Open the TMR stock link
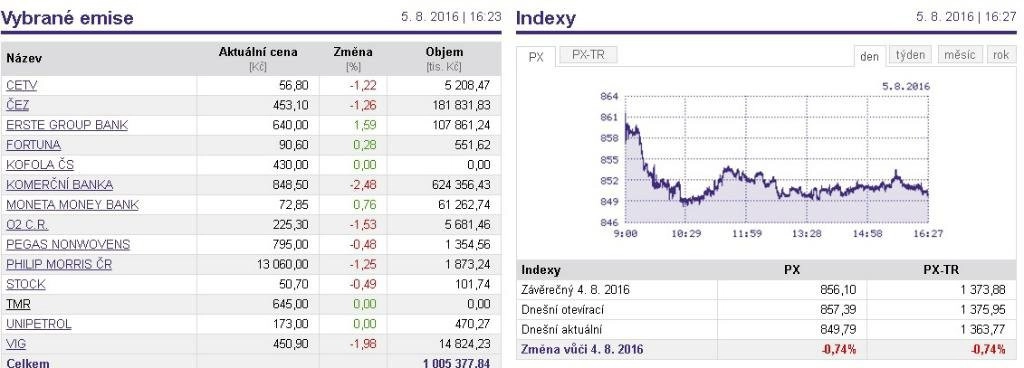Screen dimensions: 1024x368 pyautogui.click(x=18, y=304)
